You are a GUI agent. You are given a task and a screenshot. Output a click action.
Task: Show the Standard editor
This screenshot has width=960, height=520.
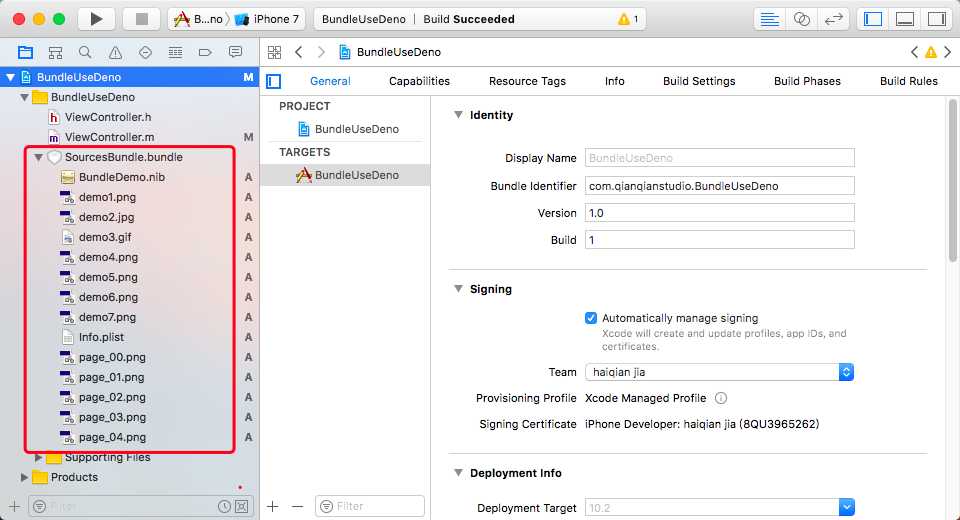[769, 19]
